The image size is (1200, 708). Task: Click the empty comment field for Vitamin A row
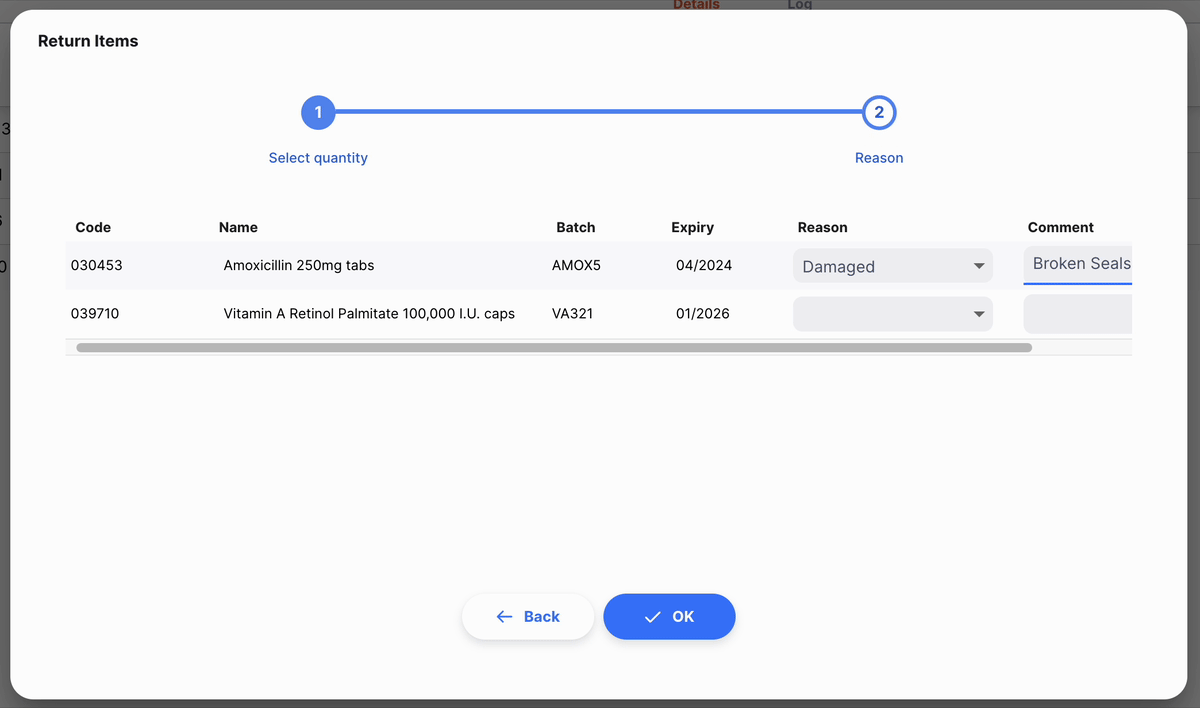click(1078, 314)
